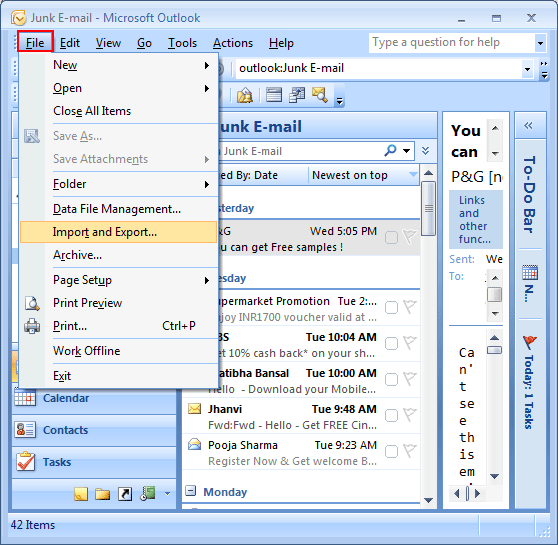This screenshot has width=558, height=545.
Task: Open the Contacts pane button
Action: [x=94, y=430]
